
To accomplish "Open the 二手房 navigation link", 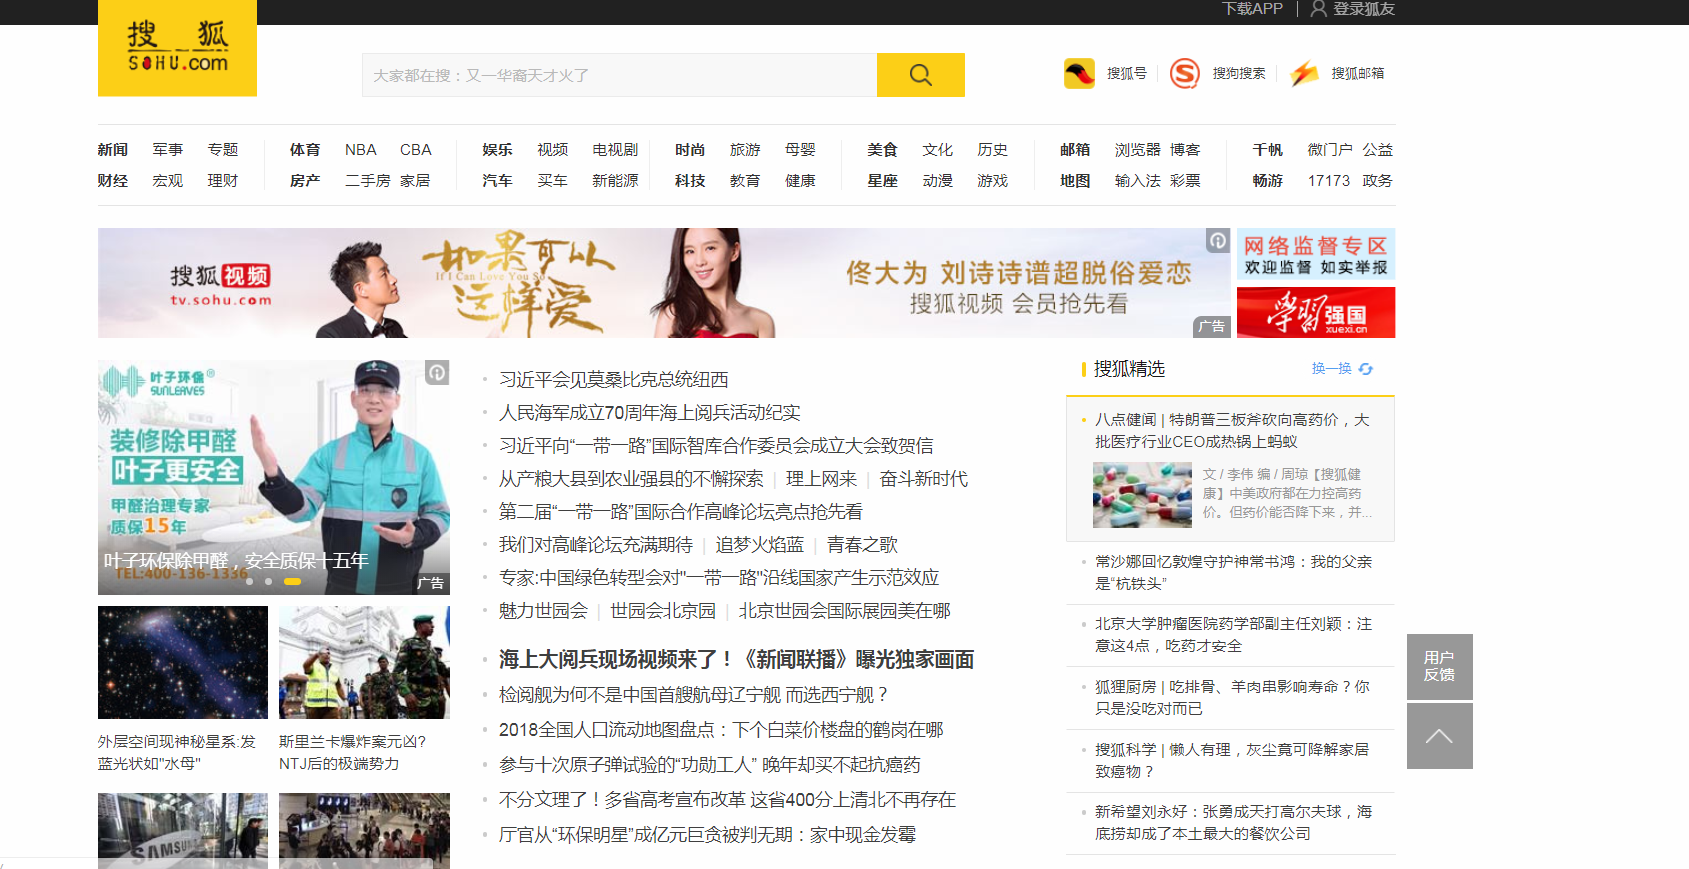I will tap(368, 181).
